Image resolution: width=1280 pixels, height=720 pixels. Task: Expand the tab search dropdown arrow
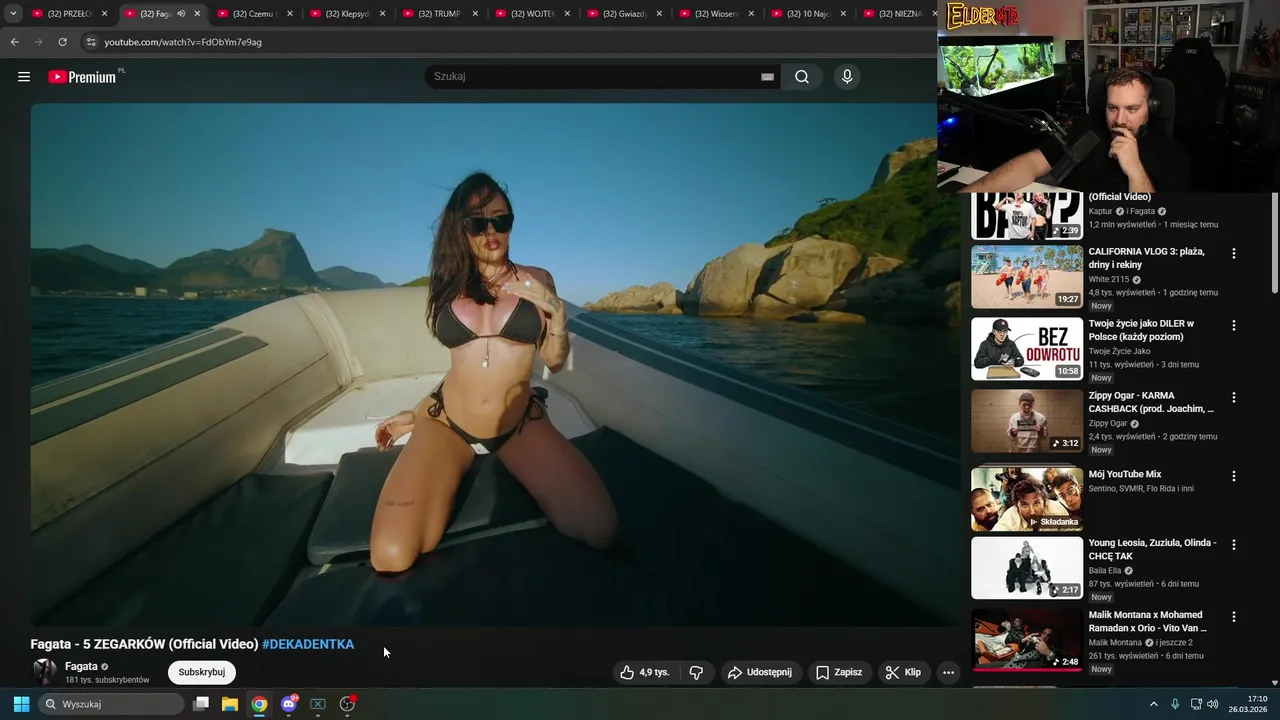click(x=13, y=14)
